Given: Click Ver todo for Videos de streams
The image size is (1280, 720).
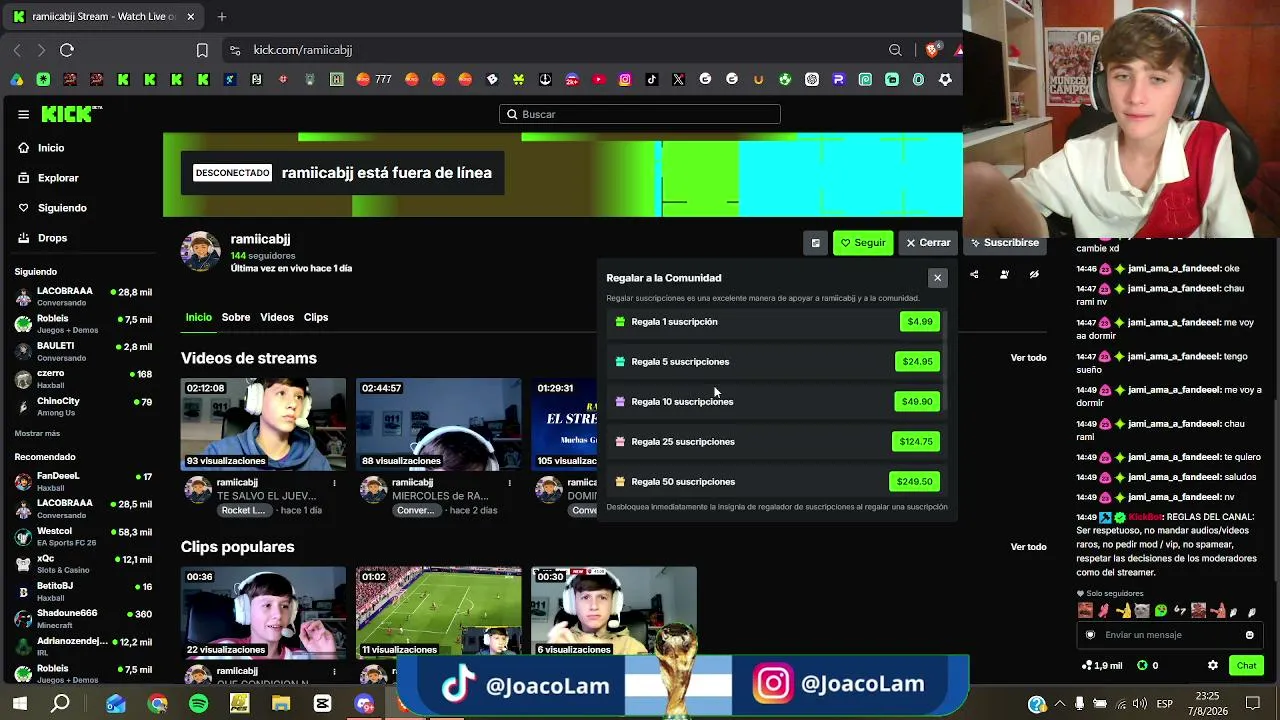Looking at the screenshot, I should click(x=1028, y=358).
